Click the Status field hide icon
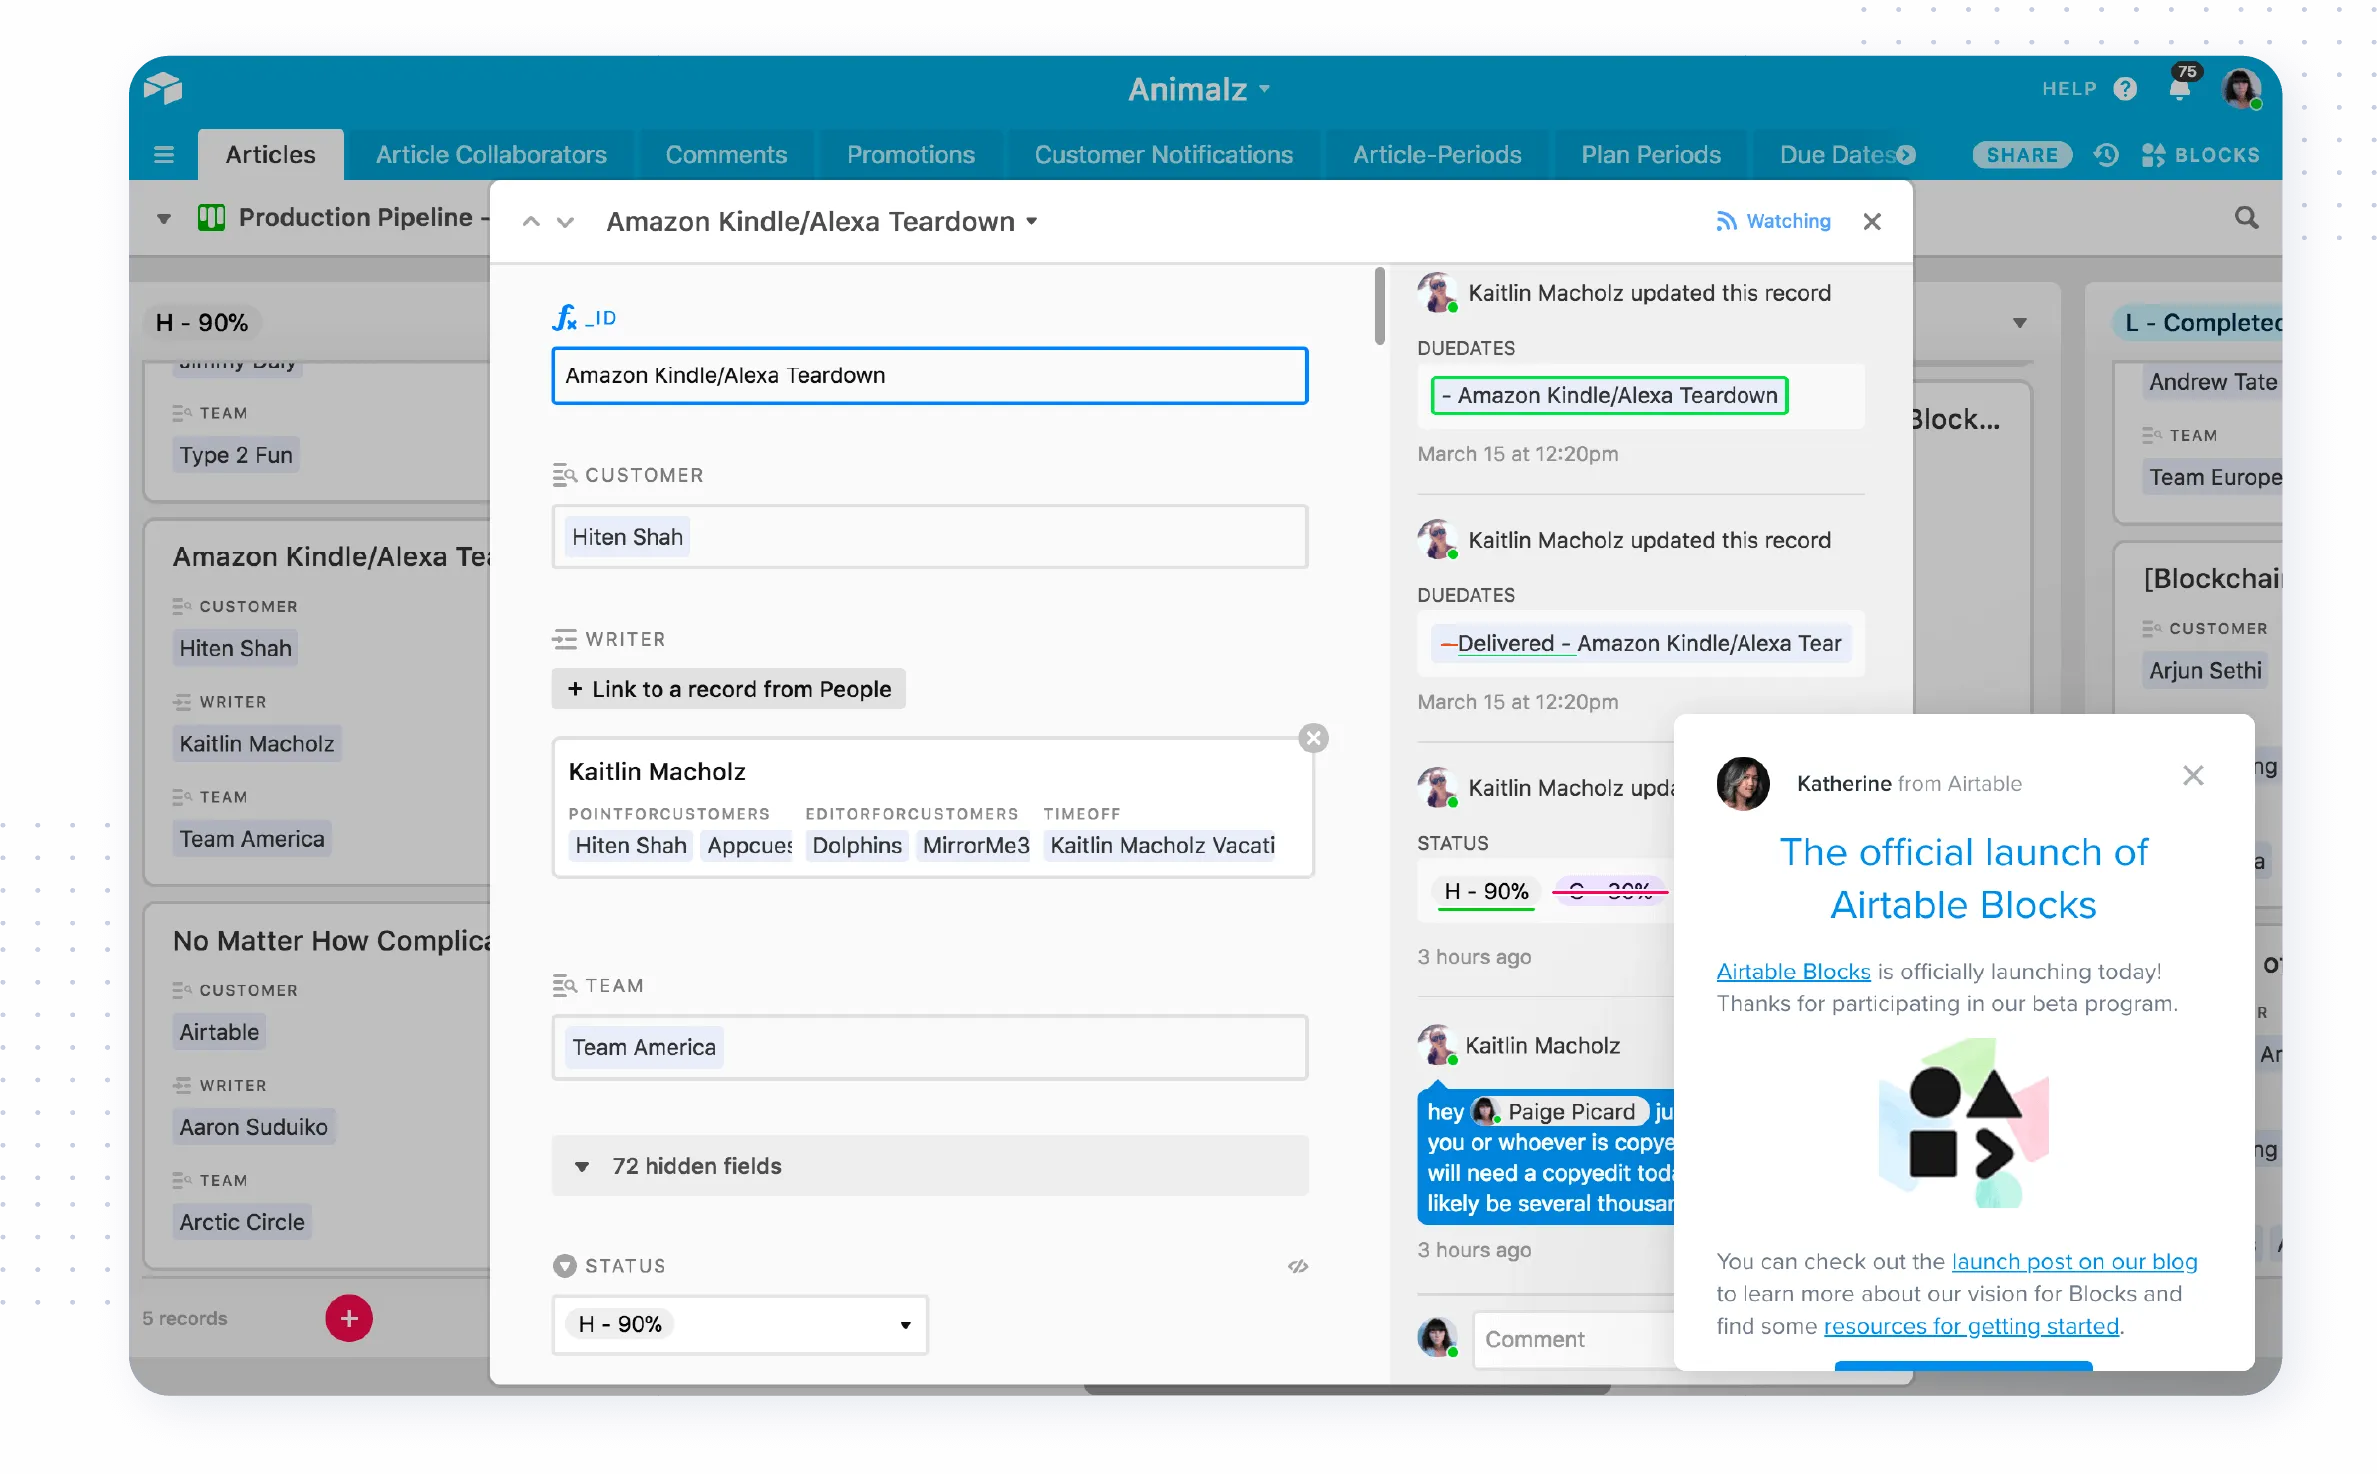 pos(1297,1266)
